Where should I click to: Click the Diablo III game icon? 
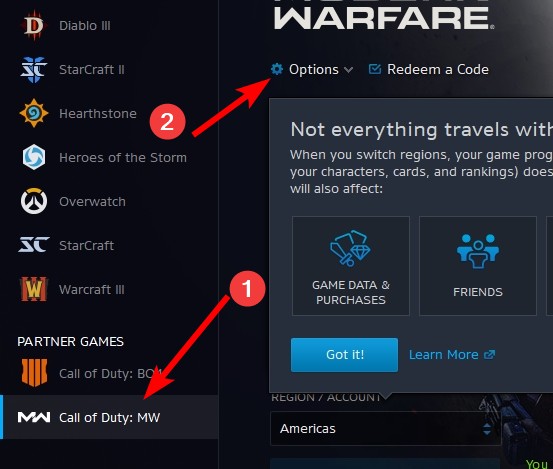34,25
